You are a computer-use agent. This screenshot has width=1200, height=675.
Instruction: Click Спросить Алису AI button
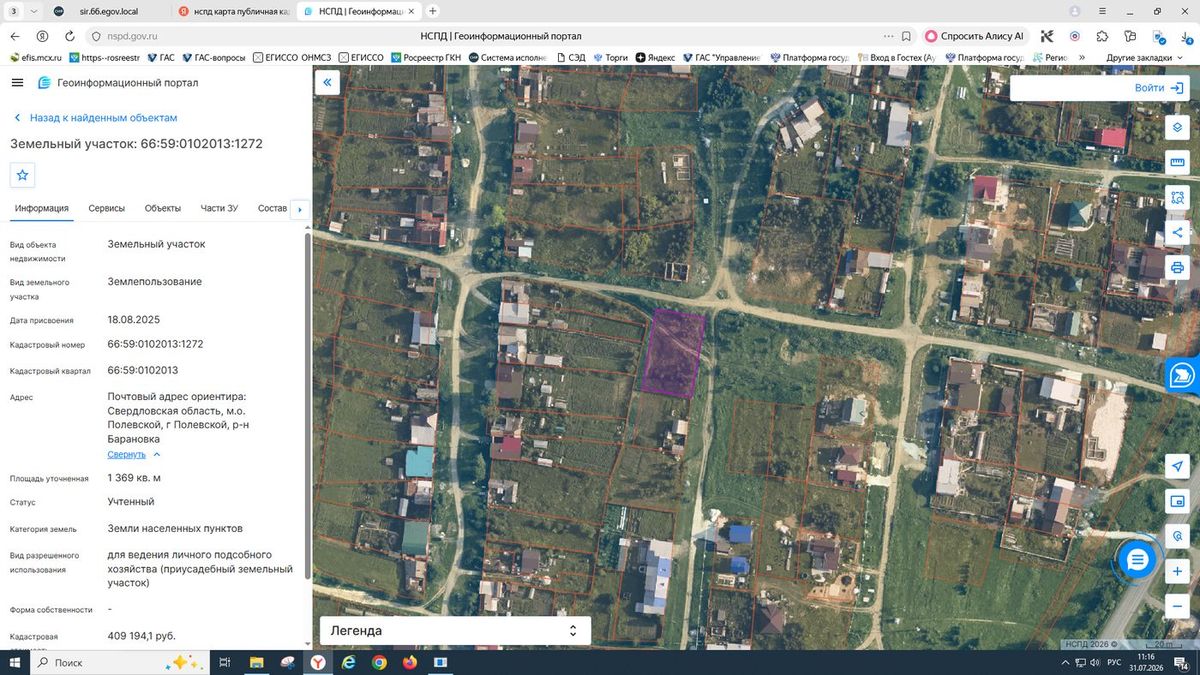tap(974, 35)
